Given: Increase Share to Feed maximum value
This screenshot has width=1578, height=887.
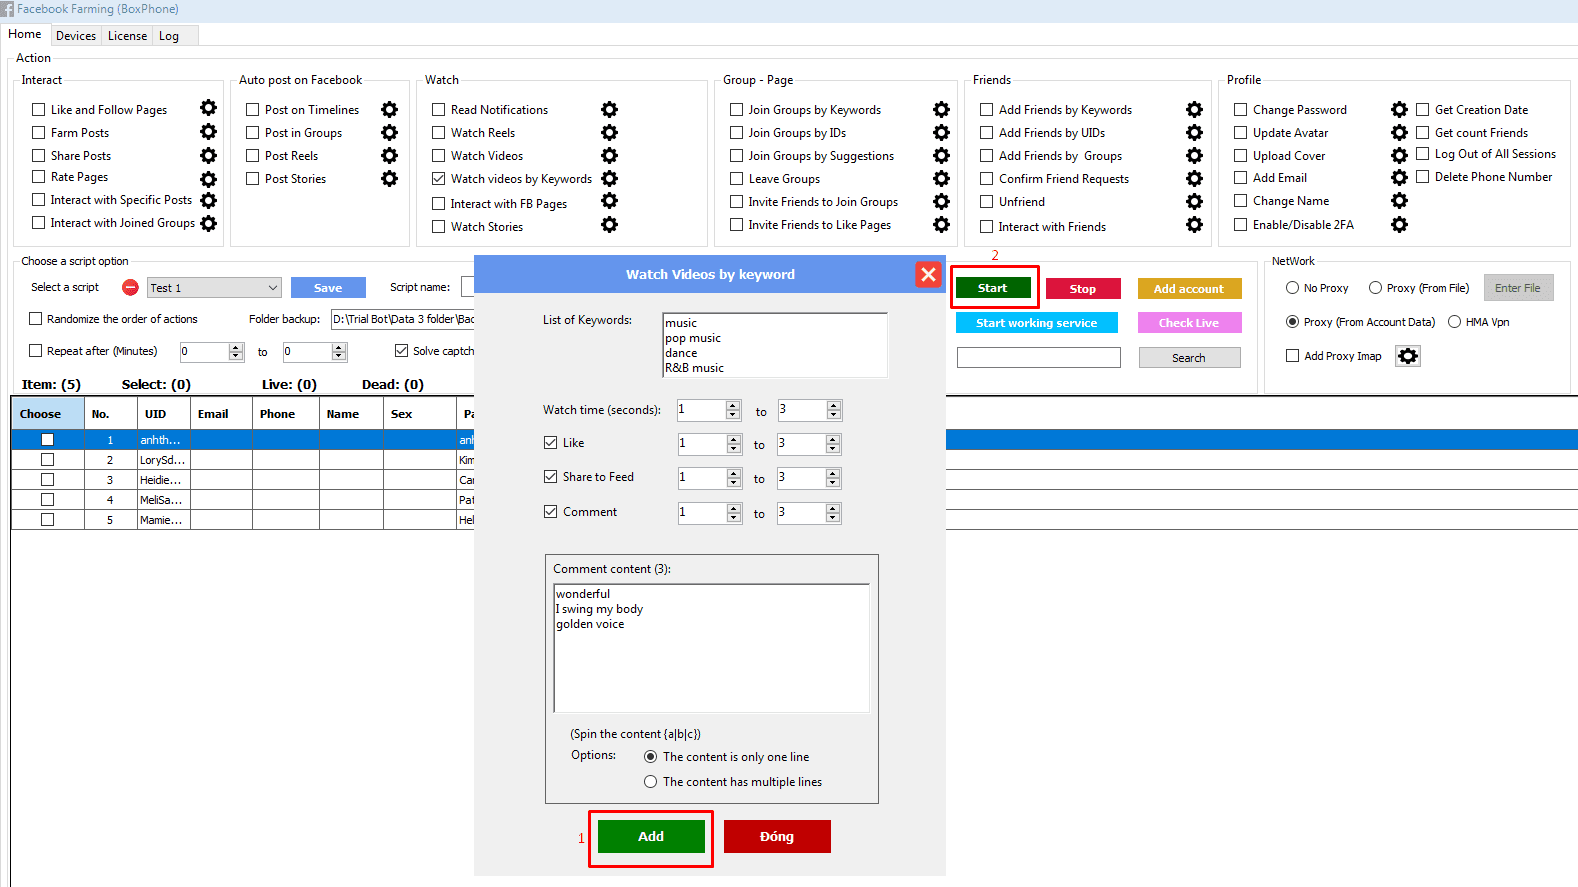Looking at the screenshot, I should 833,473.
